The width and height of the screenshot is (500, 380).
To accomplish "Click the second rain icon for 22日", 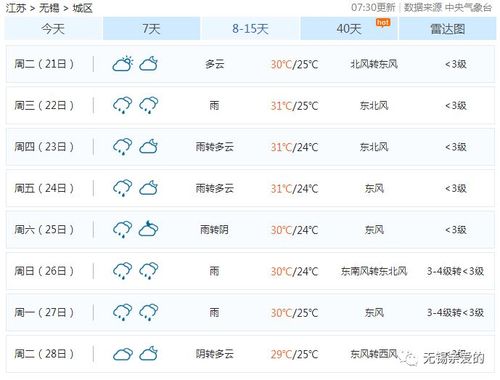I will (148, 105).
